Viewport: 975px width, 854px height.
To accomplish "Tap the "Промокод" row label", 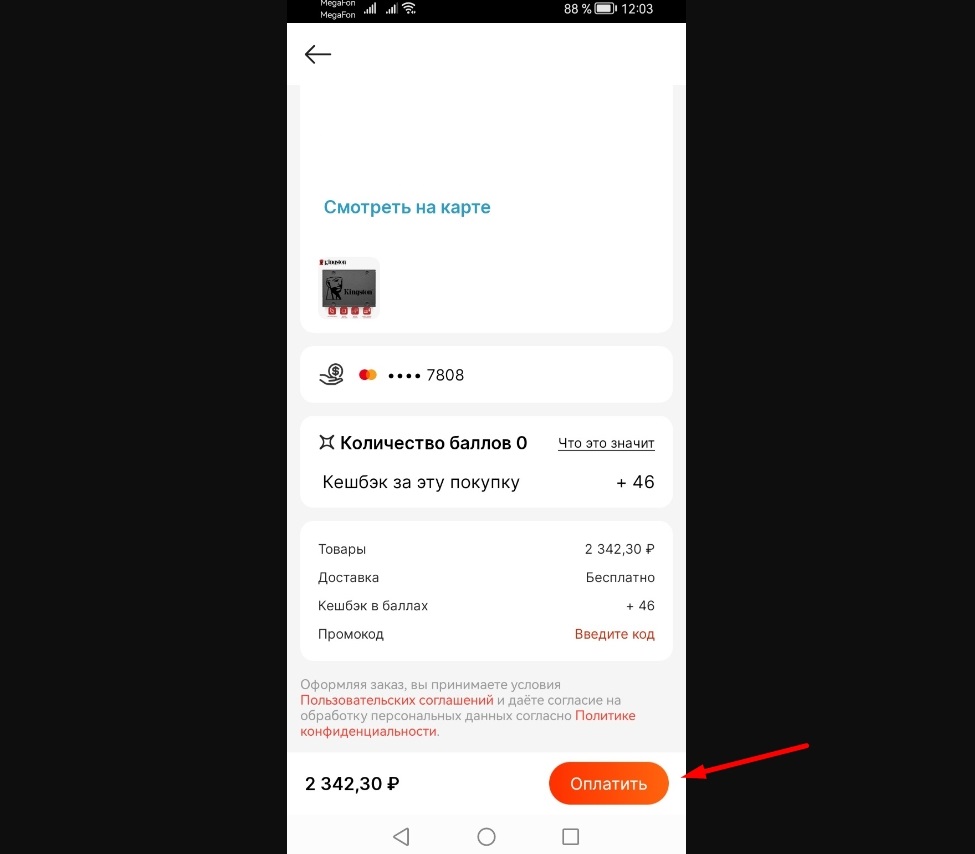I will (351, 634).
